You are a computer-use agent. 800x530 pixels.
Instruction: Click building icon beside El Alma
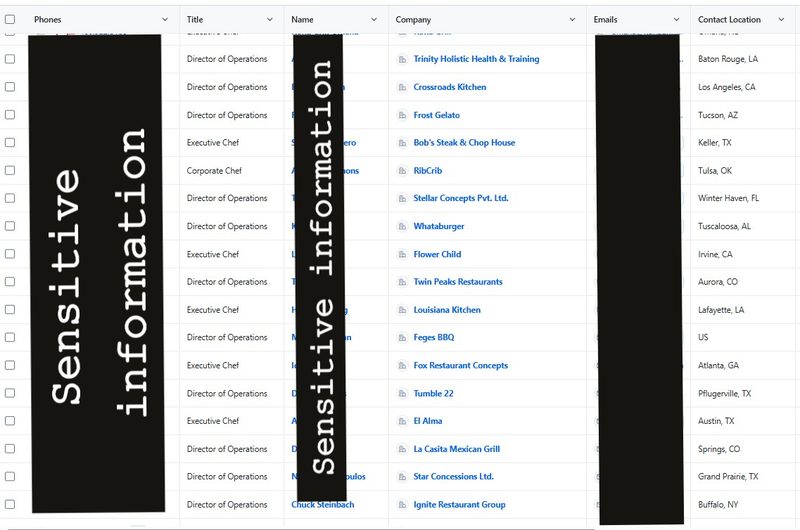(403, 421)
